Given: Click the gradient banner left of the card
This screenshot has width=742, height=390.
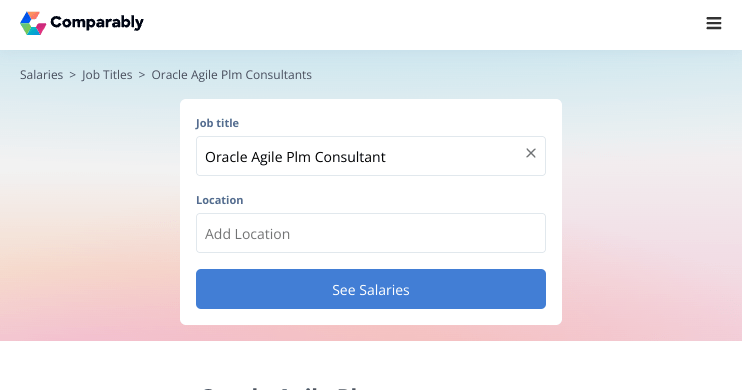Looking at the screenshot, I should click(90, 213).
